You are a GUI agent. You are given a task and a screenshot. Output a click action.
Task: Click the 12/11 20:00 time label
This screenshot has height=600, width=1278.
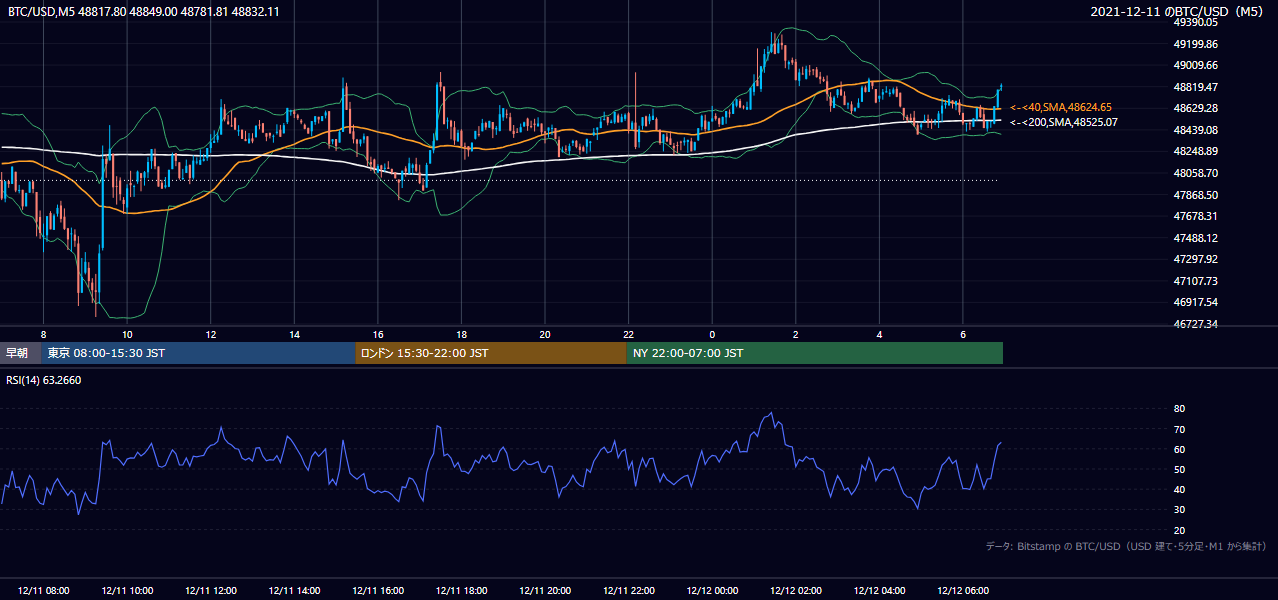click(545, 591)
